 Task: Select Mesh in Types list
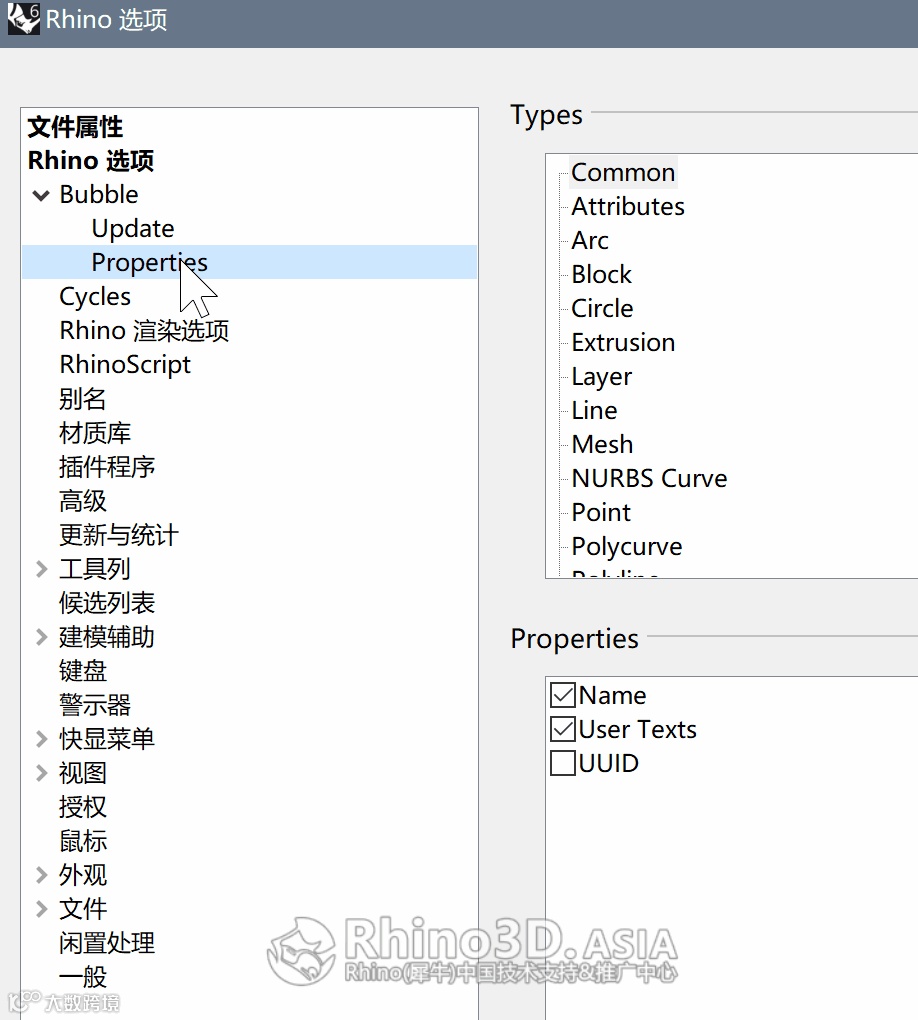[602, 444]
